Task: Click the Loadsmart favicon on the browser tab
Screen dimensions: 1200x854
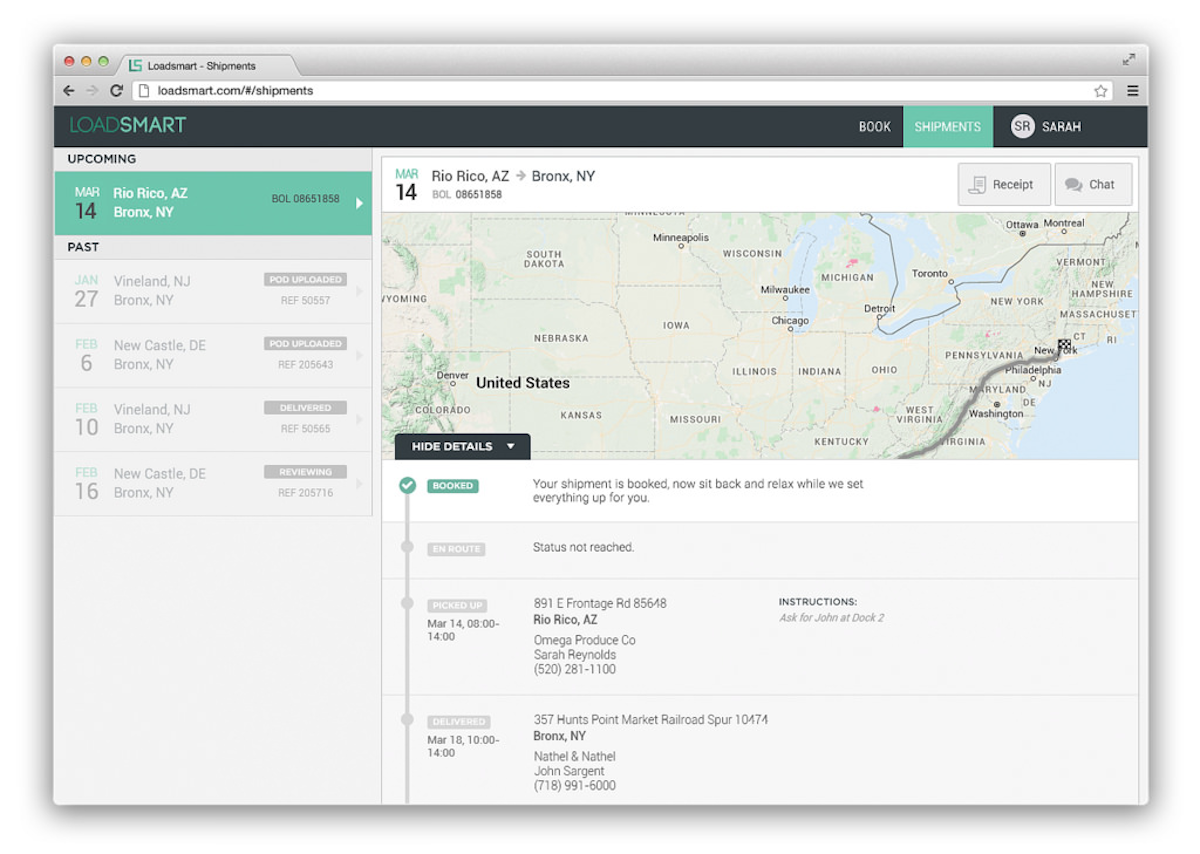Action: click(135, 64)
